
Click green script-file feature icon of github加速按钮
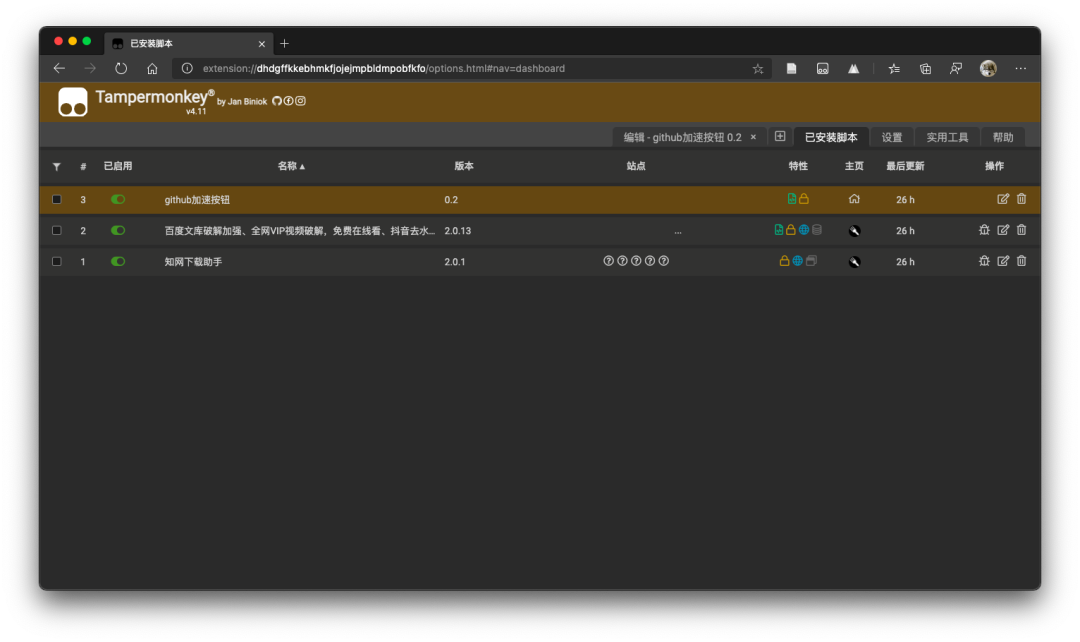(791, 199)
